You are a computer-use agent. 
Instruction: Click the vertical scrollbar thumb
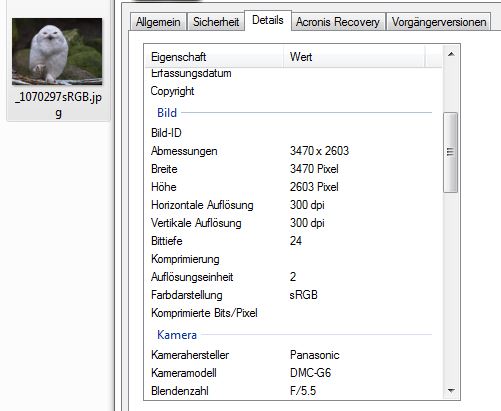[450, 152]
